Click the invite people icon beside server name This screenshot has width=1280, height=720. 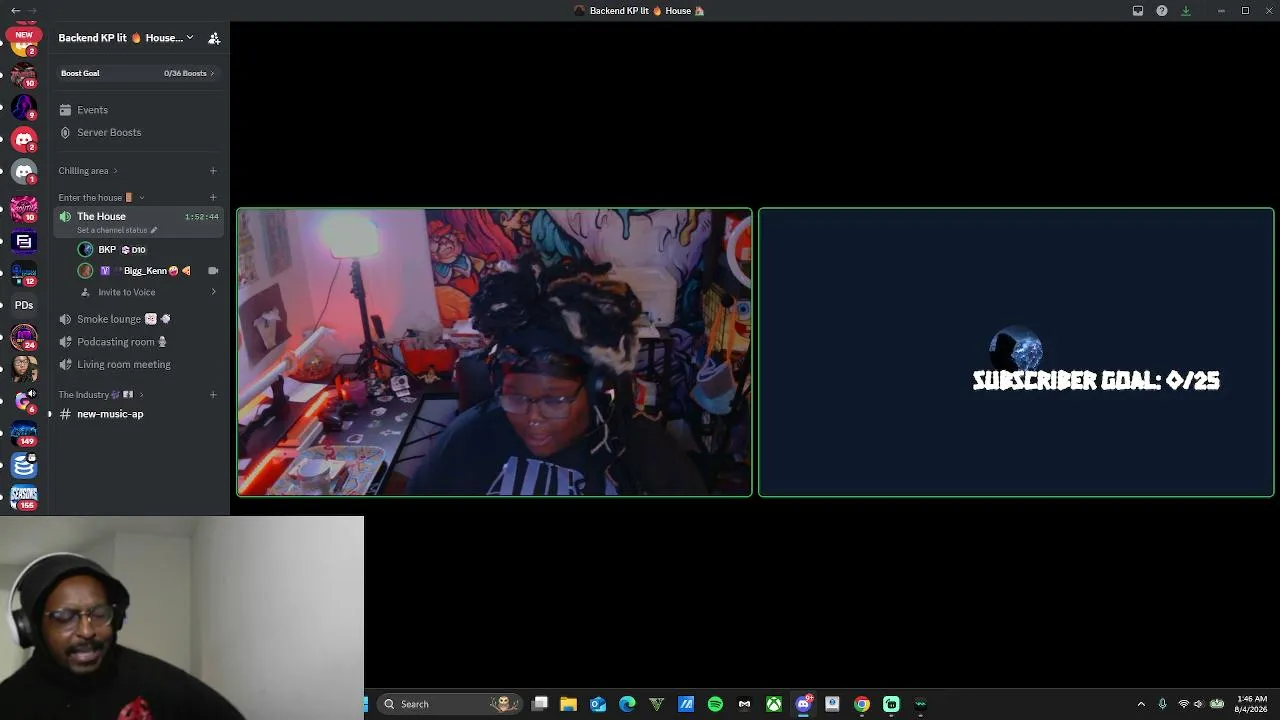click(x=214, y=38)
